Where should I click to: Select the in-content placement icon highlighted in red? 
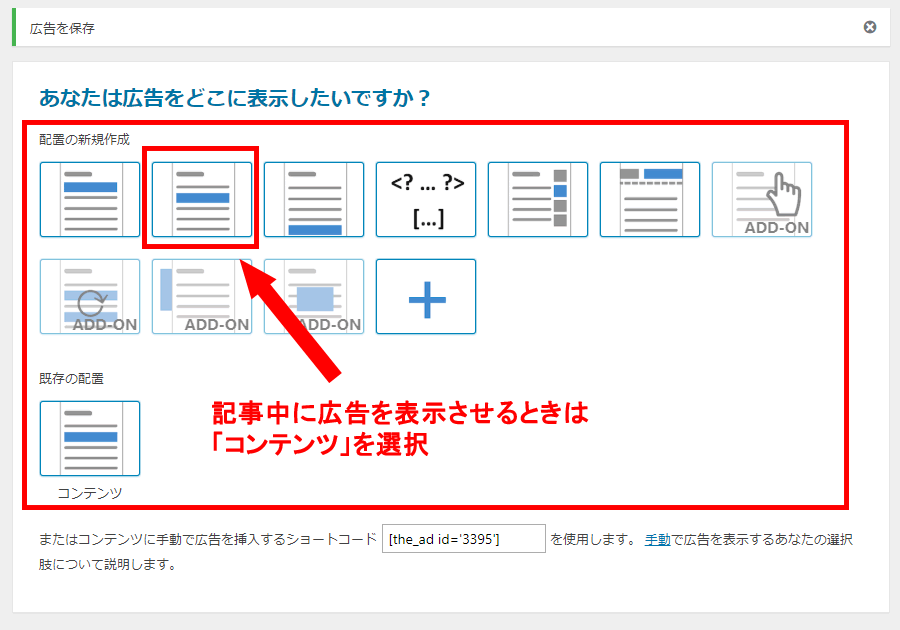coord(202,199)
